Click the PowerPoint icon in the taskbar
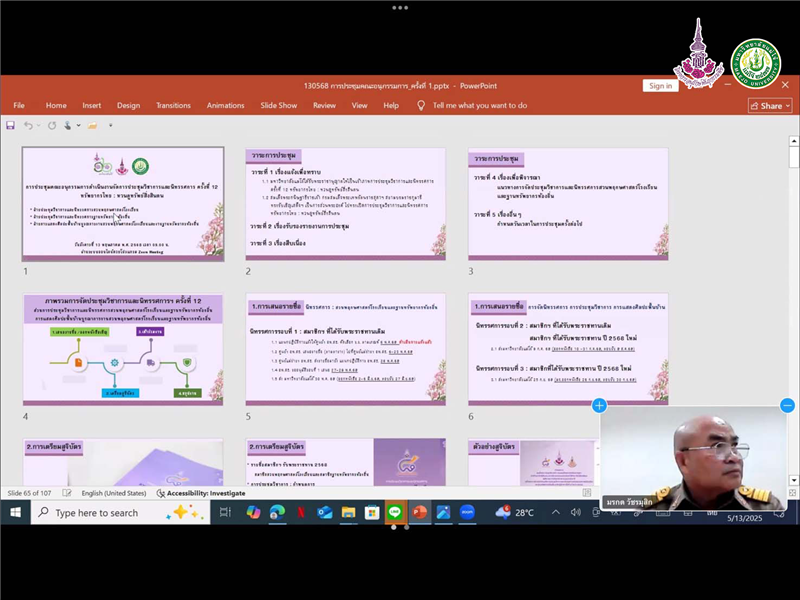 [419, 512]
